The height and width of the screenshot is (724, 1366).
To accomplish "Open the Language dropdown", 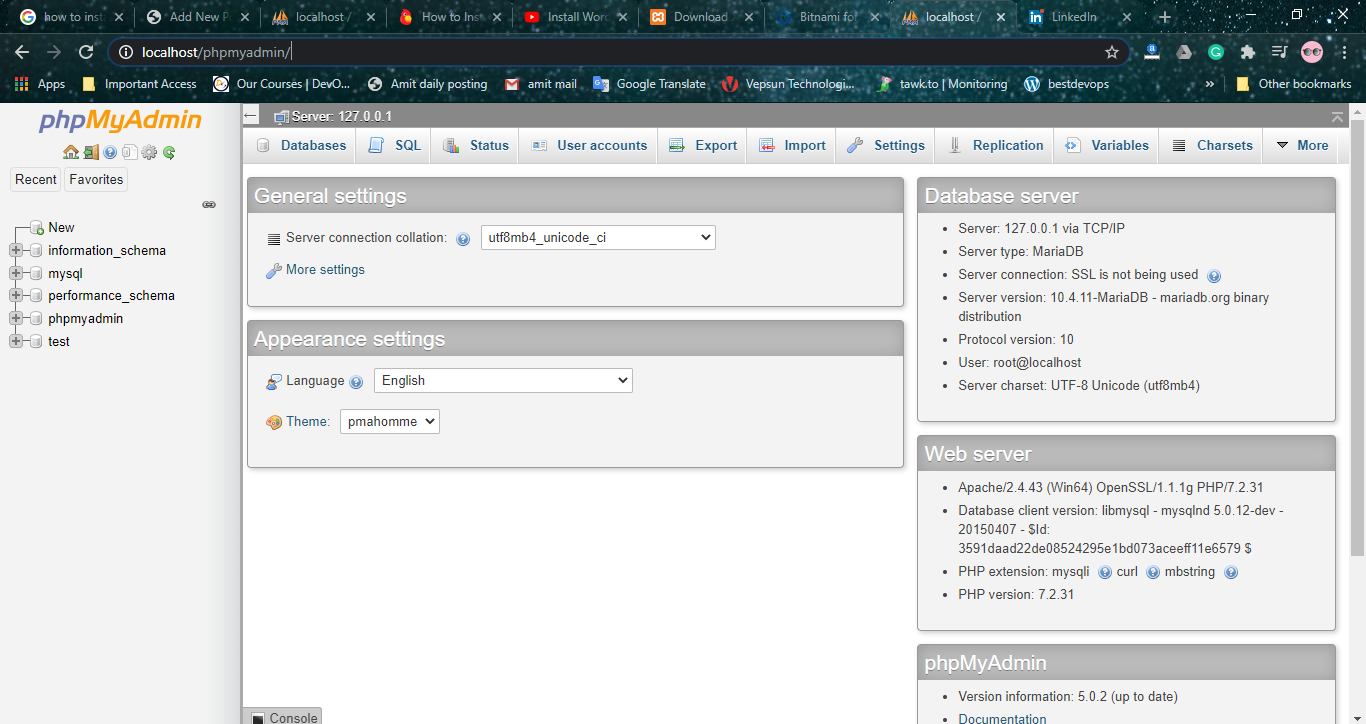I will pos(503,381).
